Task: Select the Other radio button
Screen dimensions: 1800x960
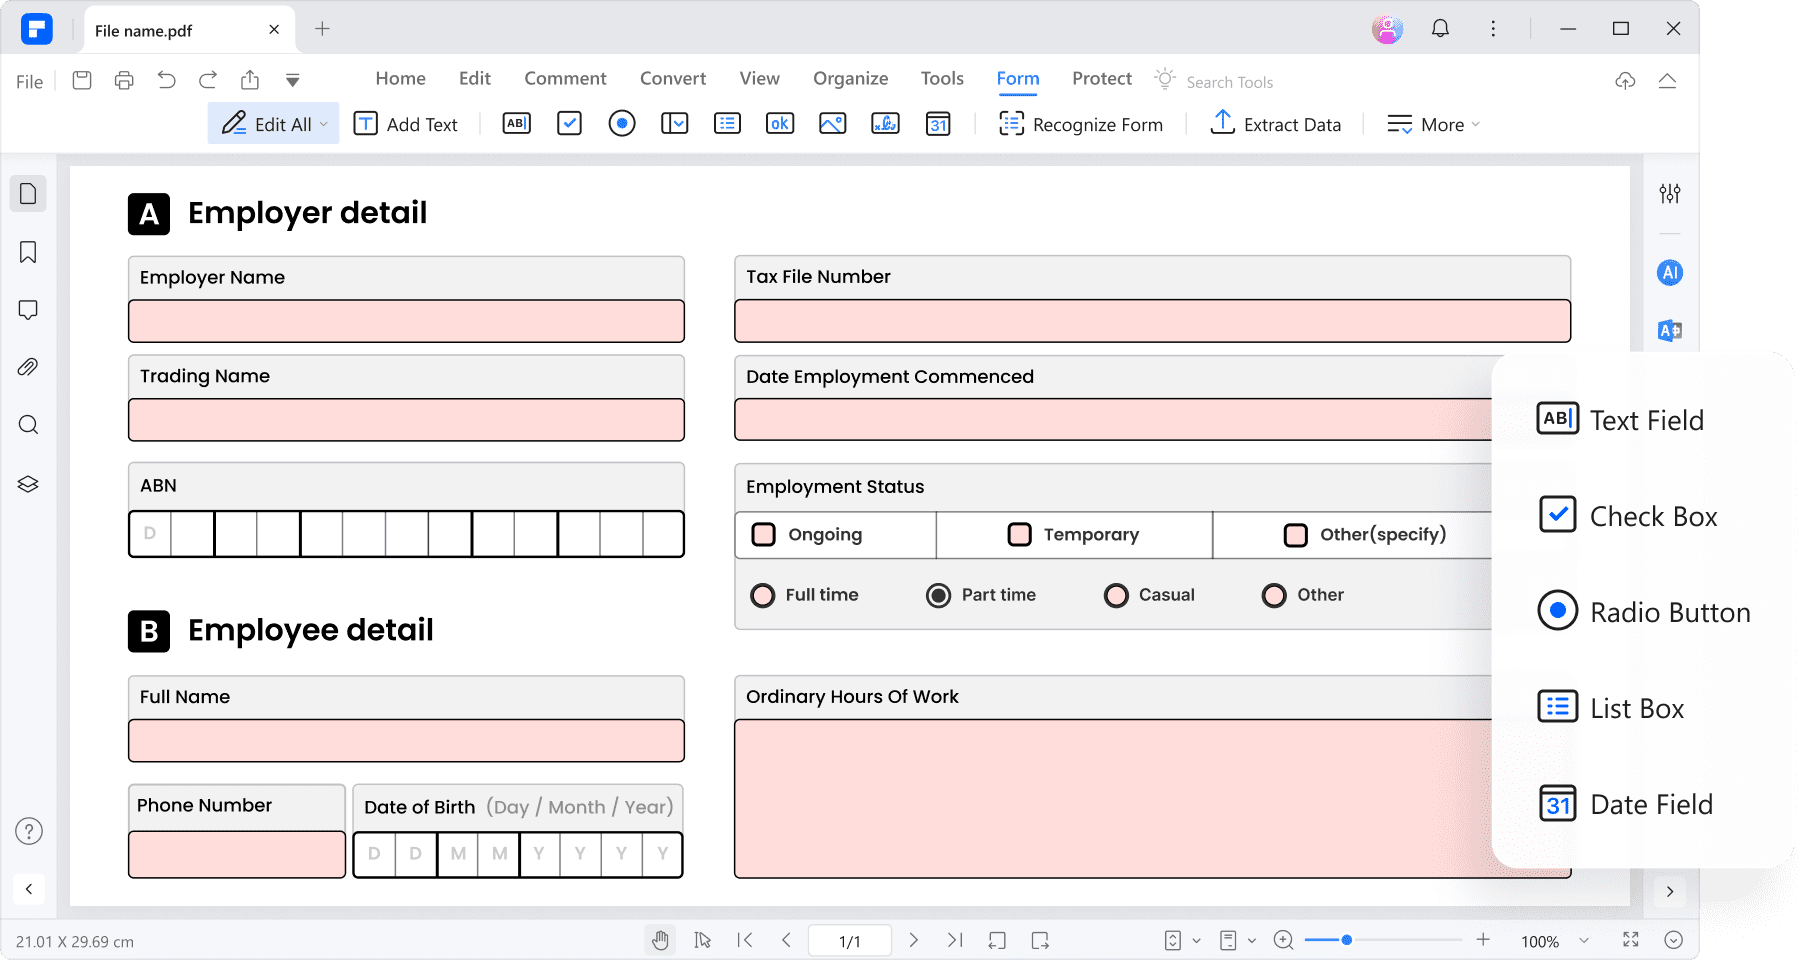Action: click(x=1274, y=595)
